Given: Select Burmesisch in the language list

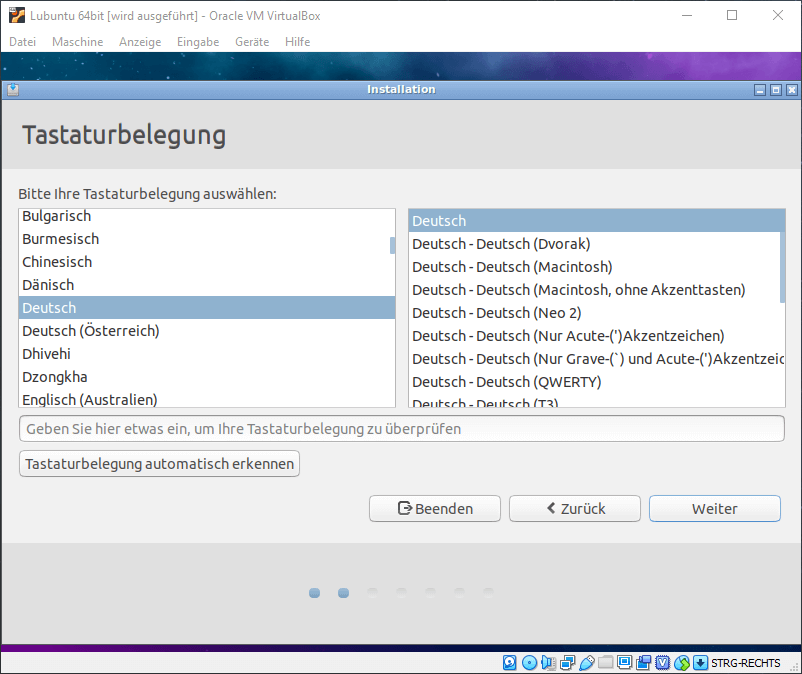Looking at the screenshot, I should (x=207, y=239).
